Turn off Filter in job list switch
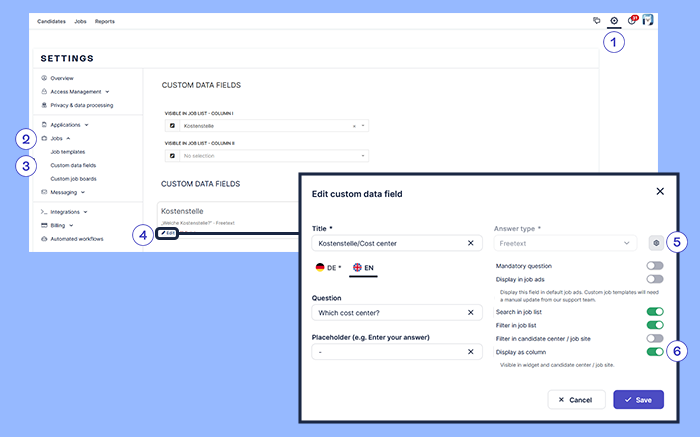 655,325
